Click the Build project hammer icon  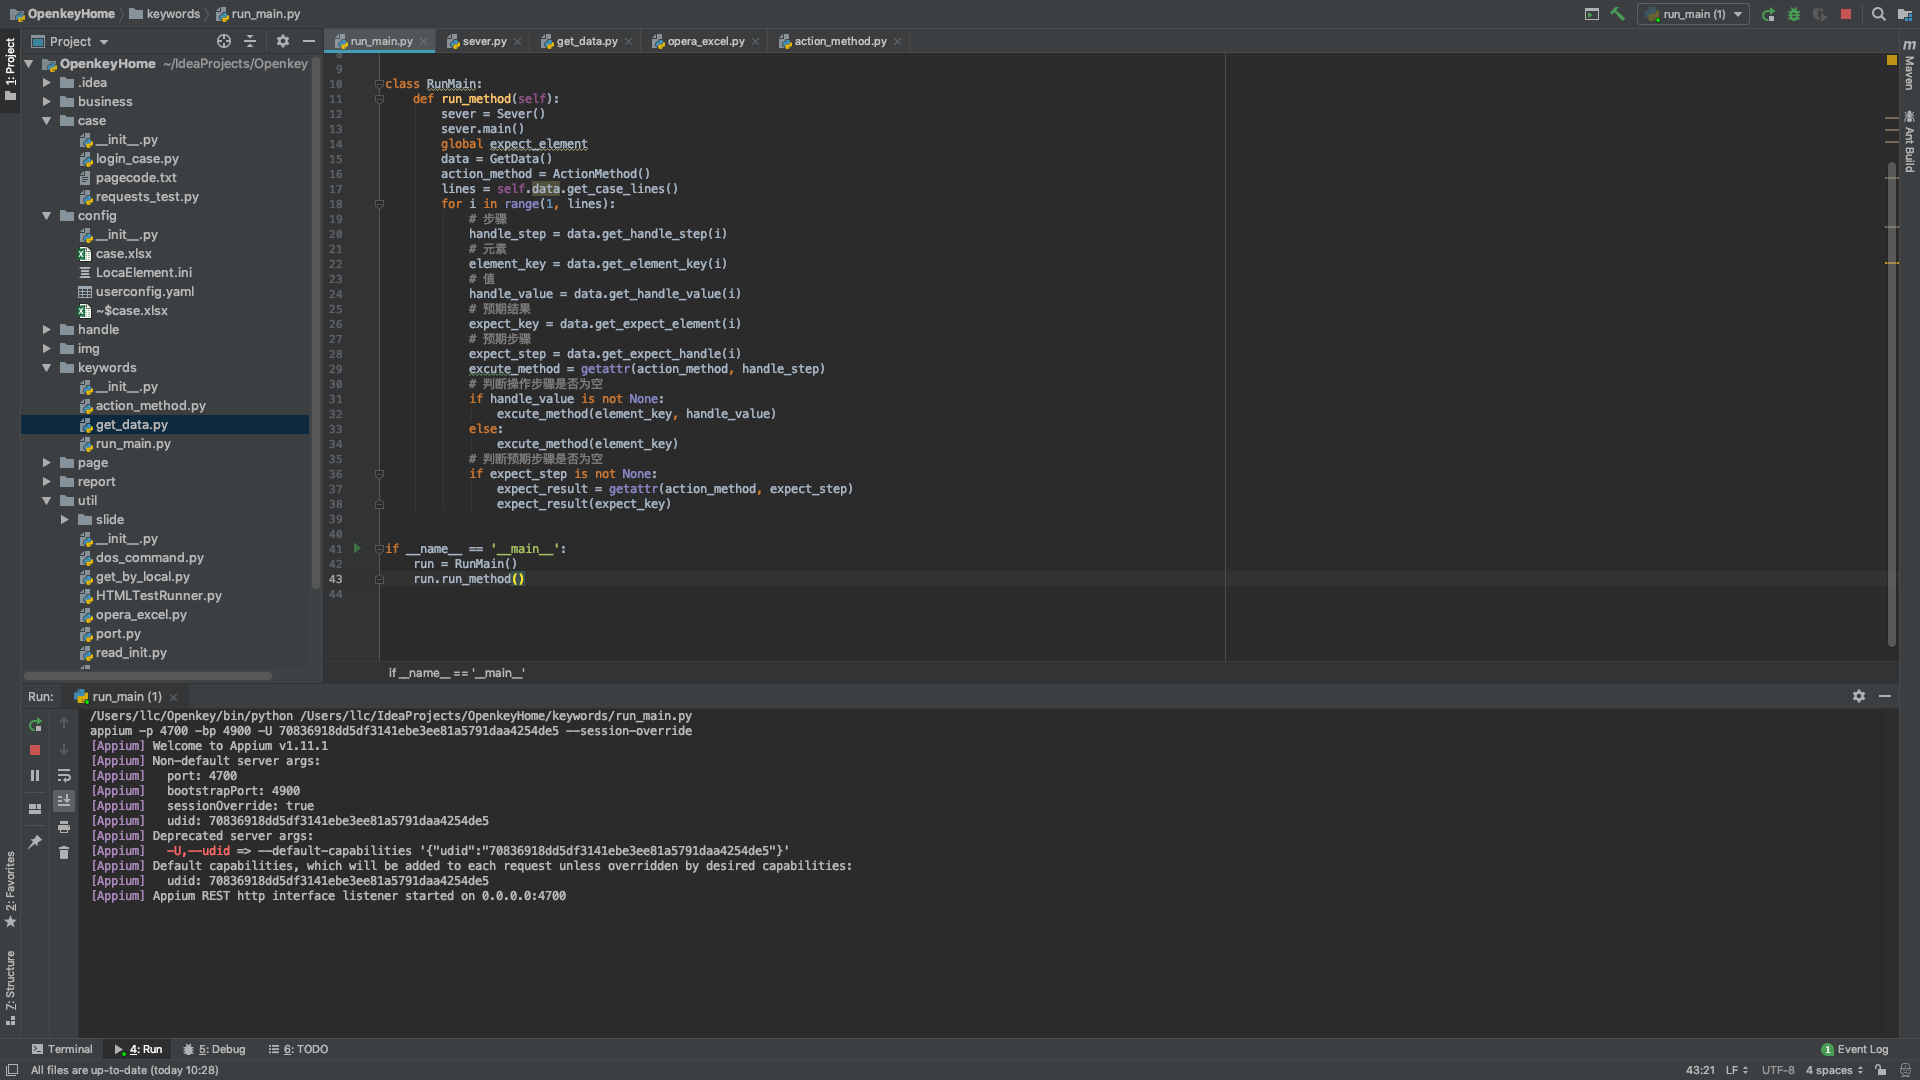point(1617,14)
